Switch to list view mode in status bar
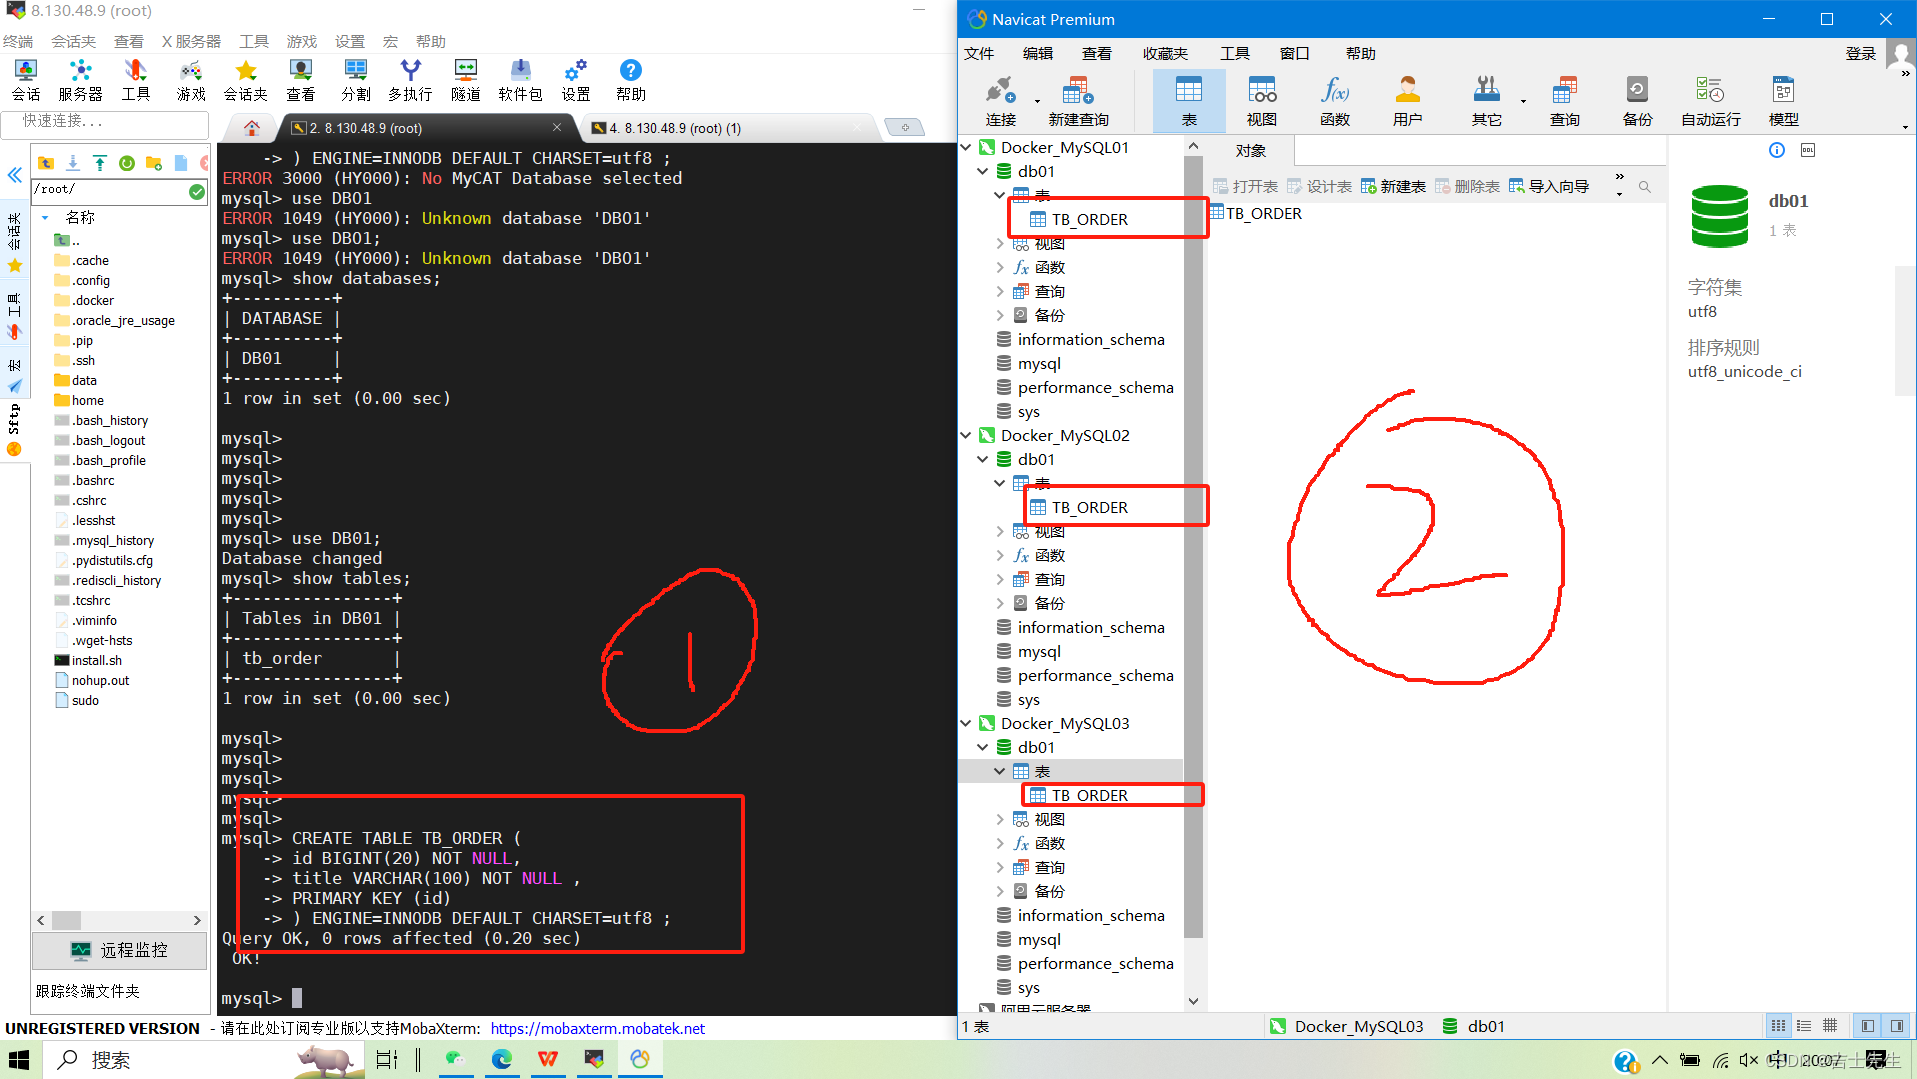The height and width of the screenshot is (1079, 1917). pos(1778,1026)
